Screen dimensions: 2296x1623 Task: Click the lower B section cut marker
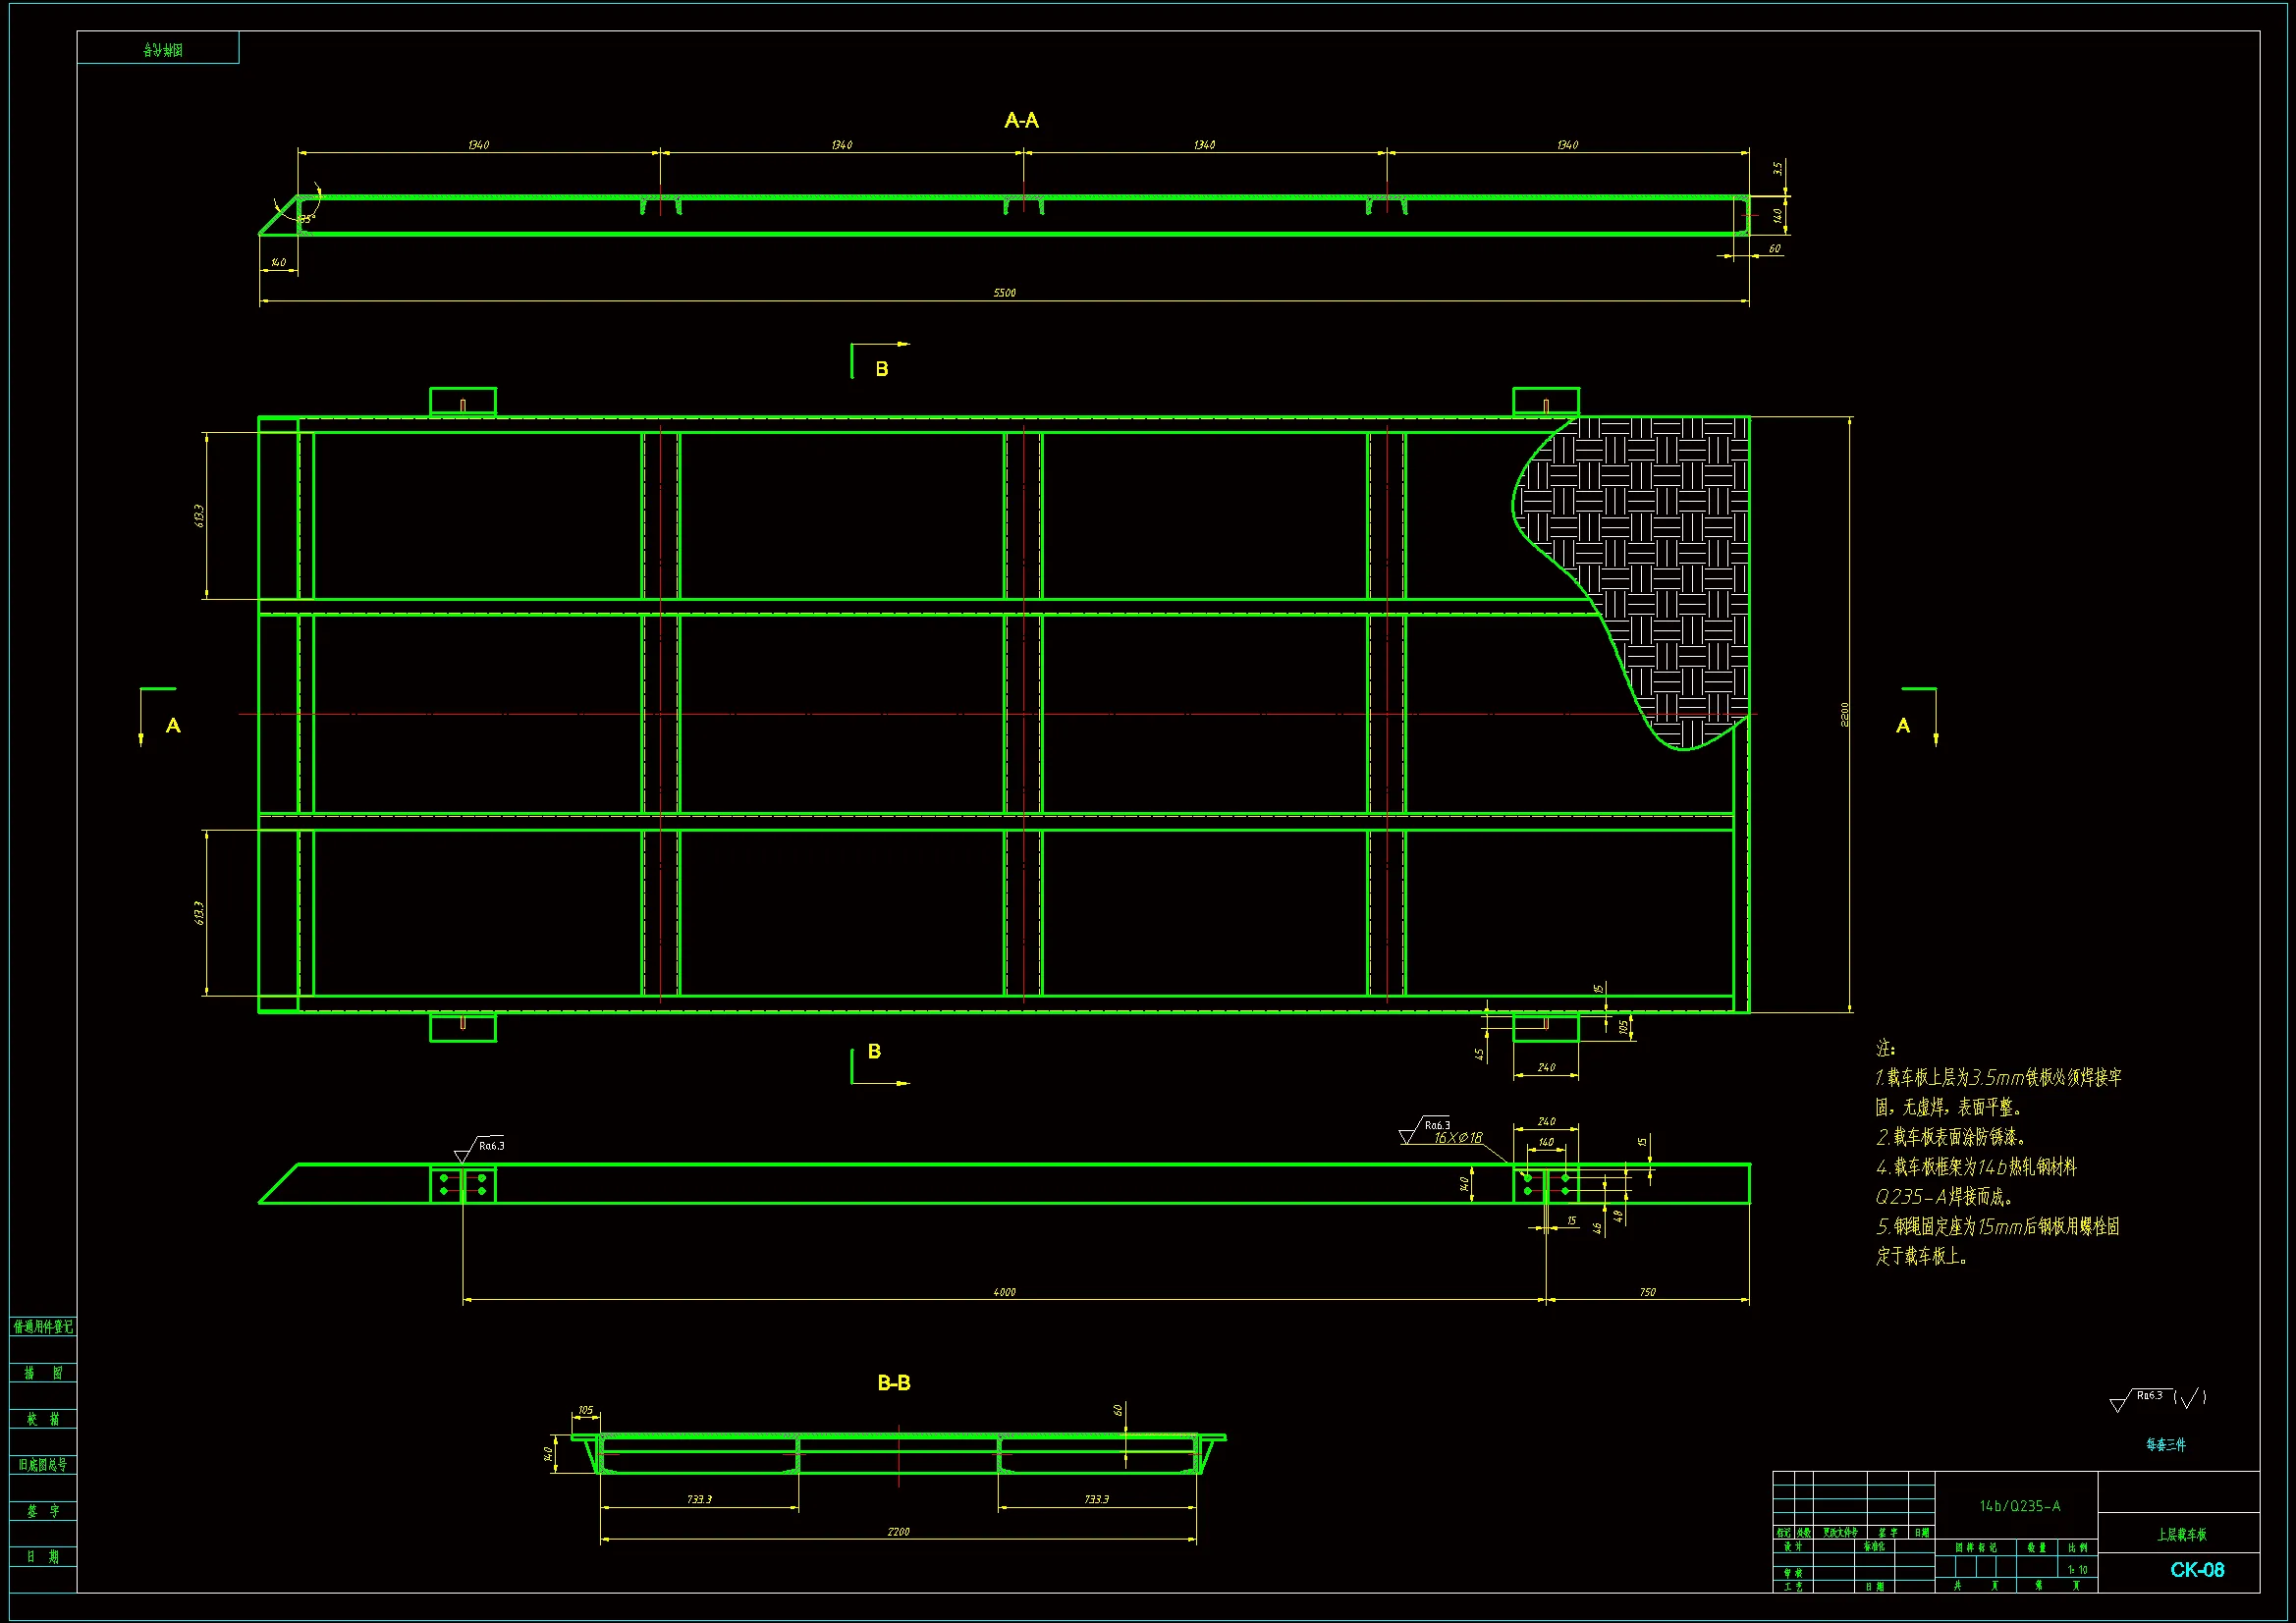coord(874,1051)
